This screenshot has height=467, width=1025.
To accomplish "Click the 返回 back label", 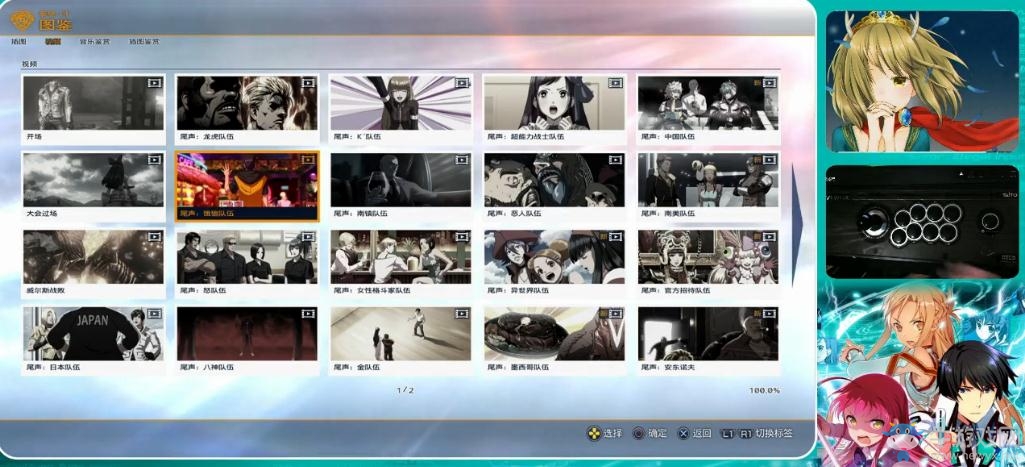I will (x=702, y=434).
